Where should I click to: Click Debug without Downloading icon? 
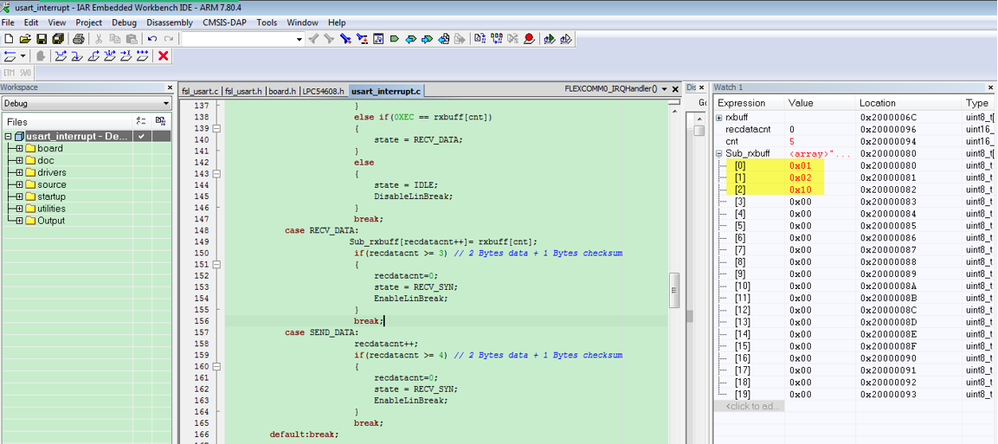tap(566, 39)
